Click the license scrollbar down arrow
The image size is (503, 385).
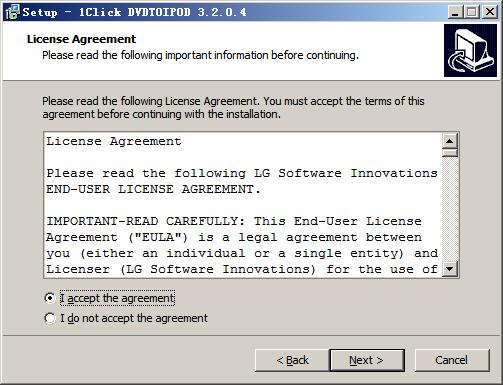(x=450, y=269)
